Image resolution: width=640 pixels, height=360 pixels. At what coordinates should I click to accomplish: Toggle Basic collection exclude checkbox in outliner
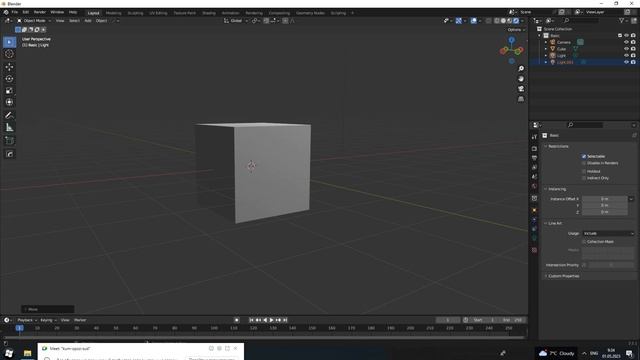(620, 36)
